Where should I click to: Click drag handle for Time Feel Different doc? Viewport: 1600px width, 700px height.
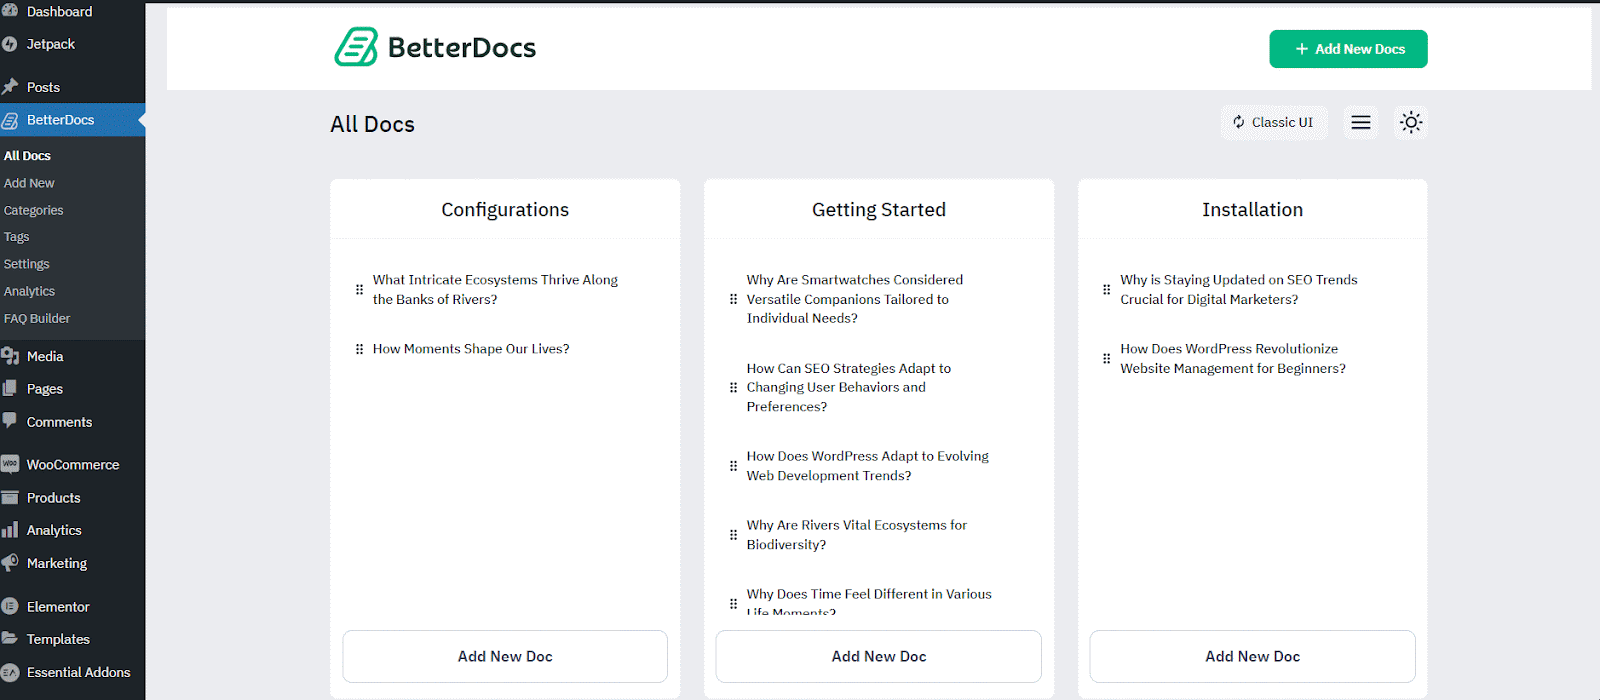(733, 604)
